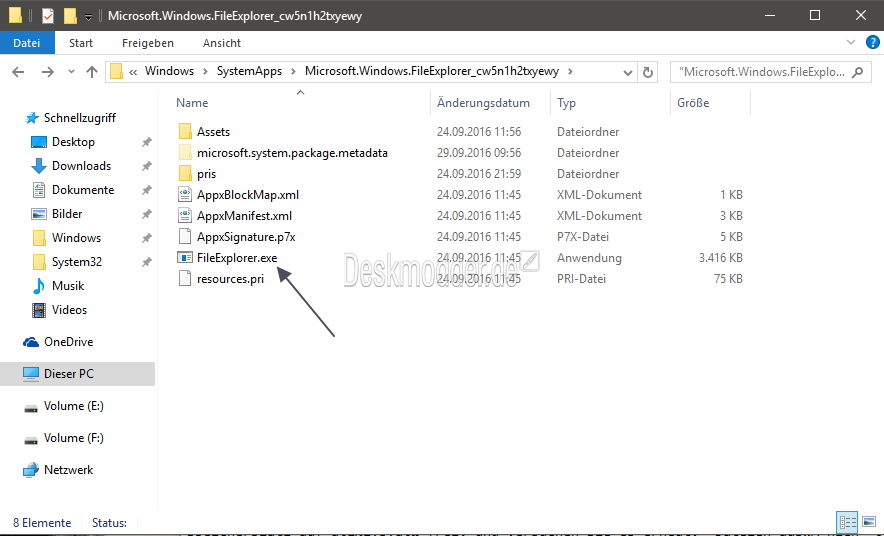Select the resources.pri file icon
Image resolution: width=884 pixels, height=536 pixels.
click(x=185, y=278)
